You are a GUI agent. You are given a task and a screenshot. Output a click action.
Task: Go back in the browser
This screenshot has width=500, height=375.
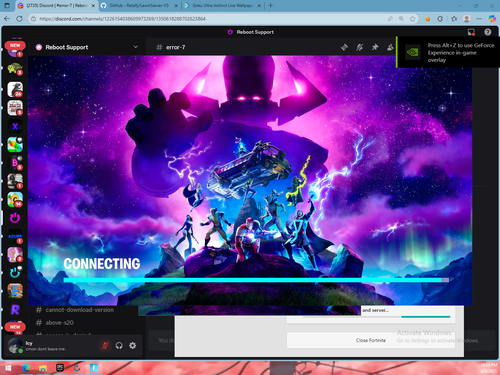tap(7, 19)
